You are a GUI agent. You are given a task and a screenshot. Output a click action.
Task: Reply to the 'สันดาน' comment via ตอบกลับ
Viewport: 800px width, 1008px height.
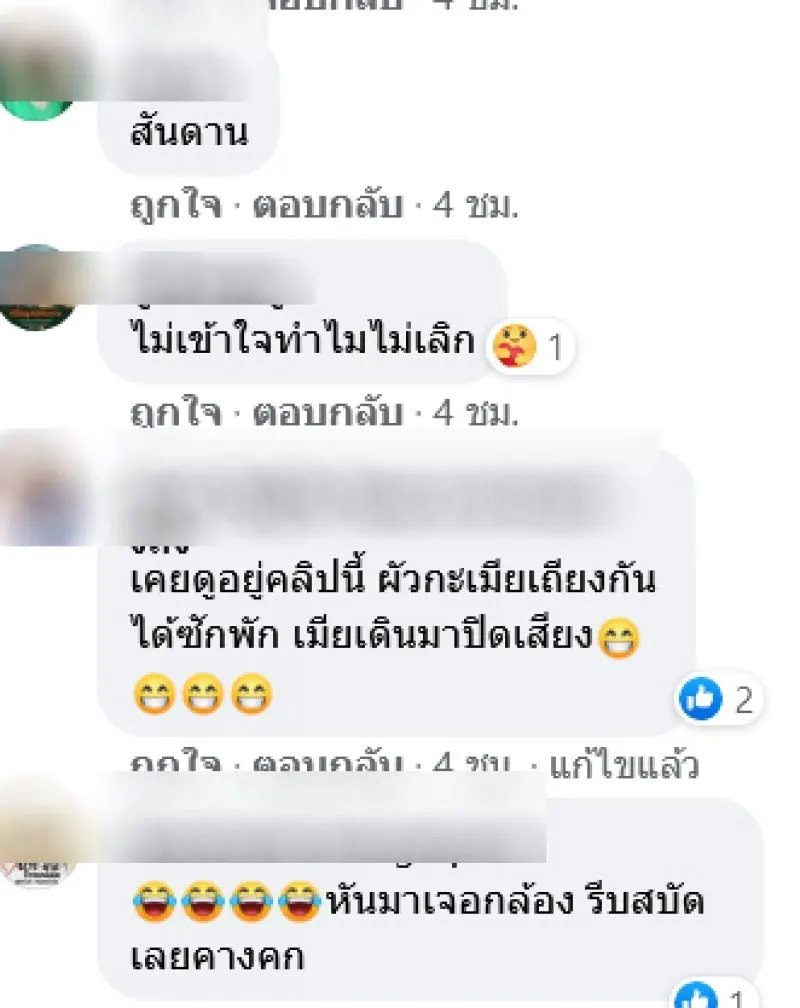click(x=327, y=206)
